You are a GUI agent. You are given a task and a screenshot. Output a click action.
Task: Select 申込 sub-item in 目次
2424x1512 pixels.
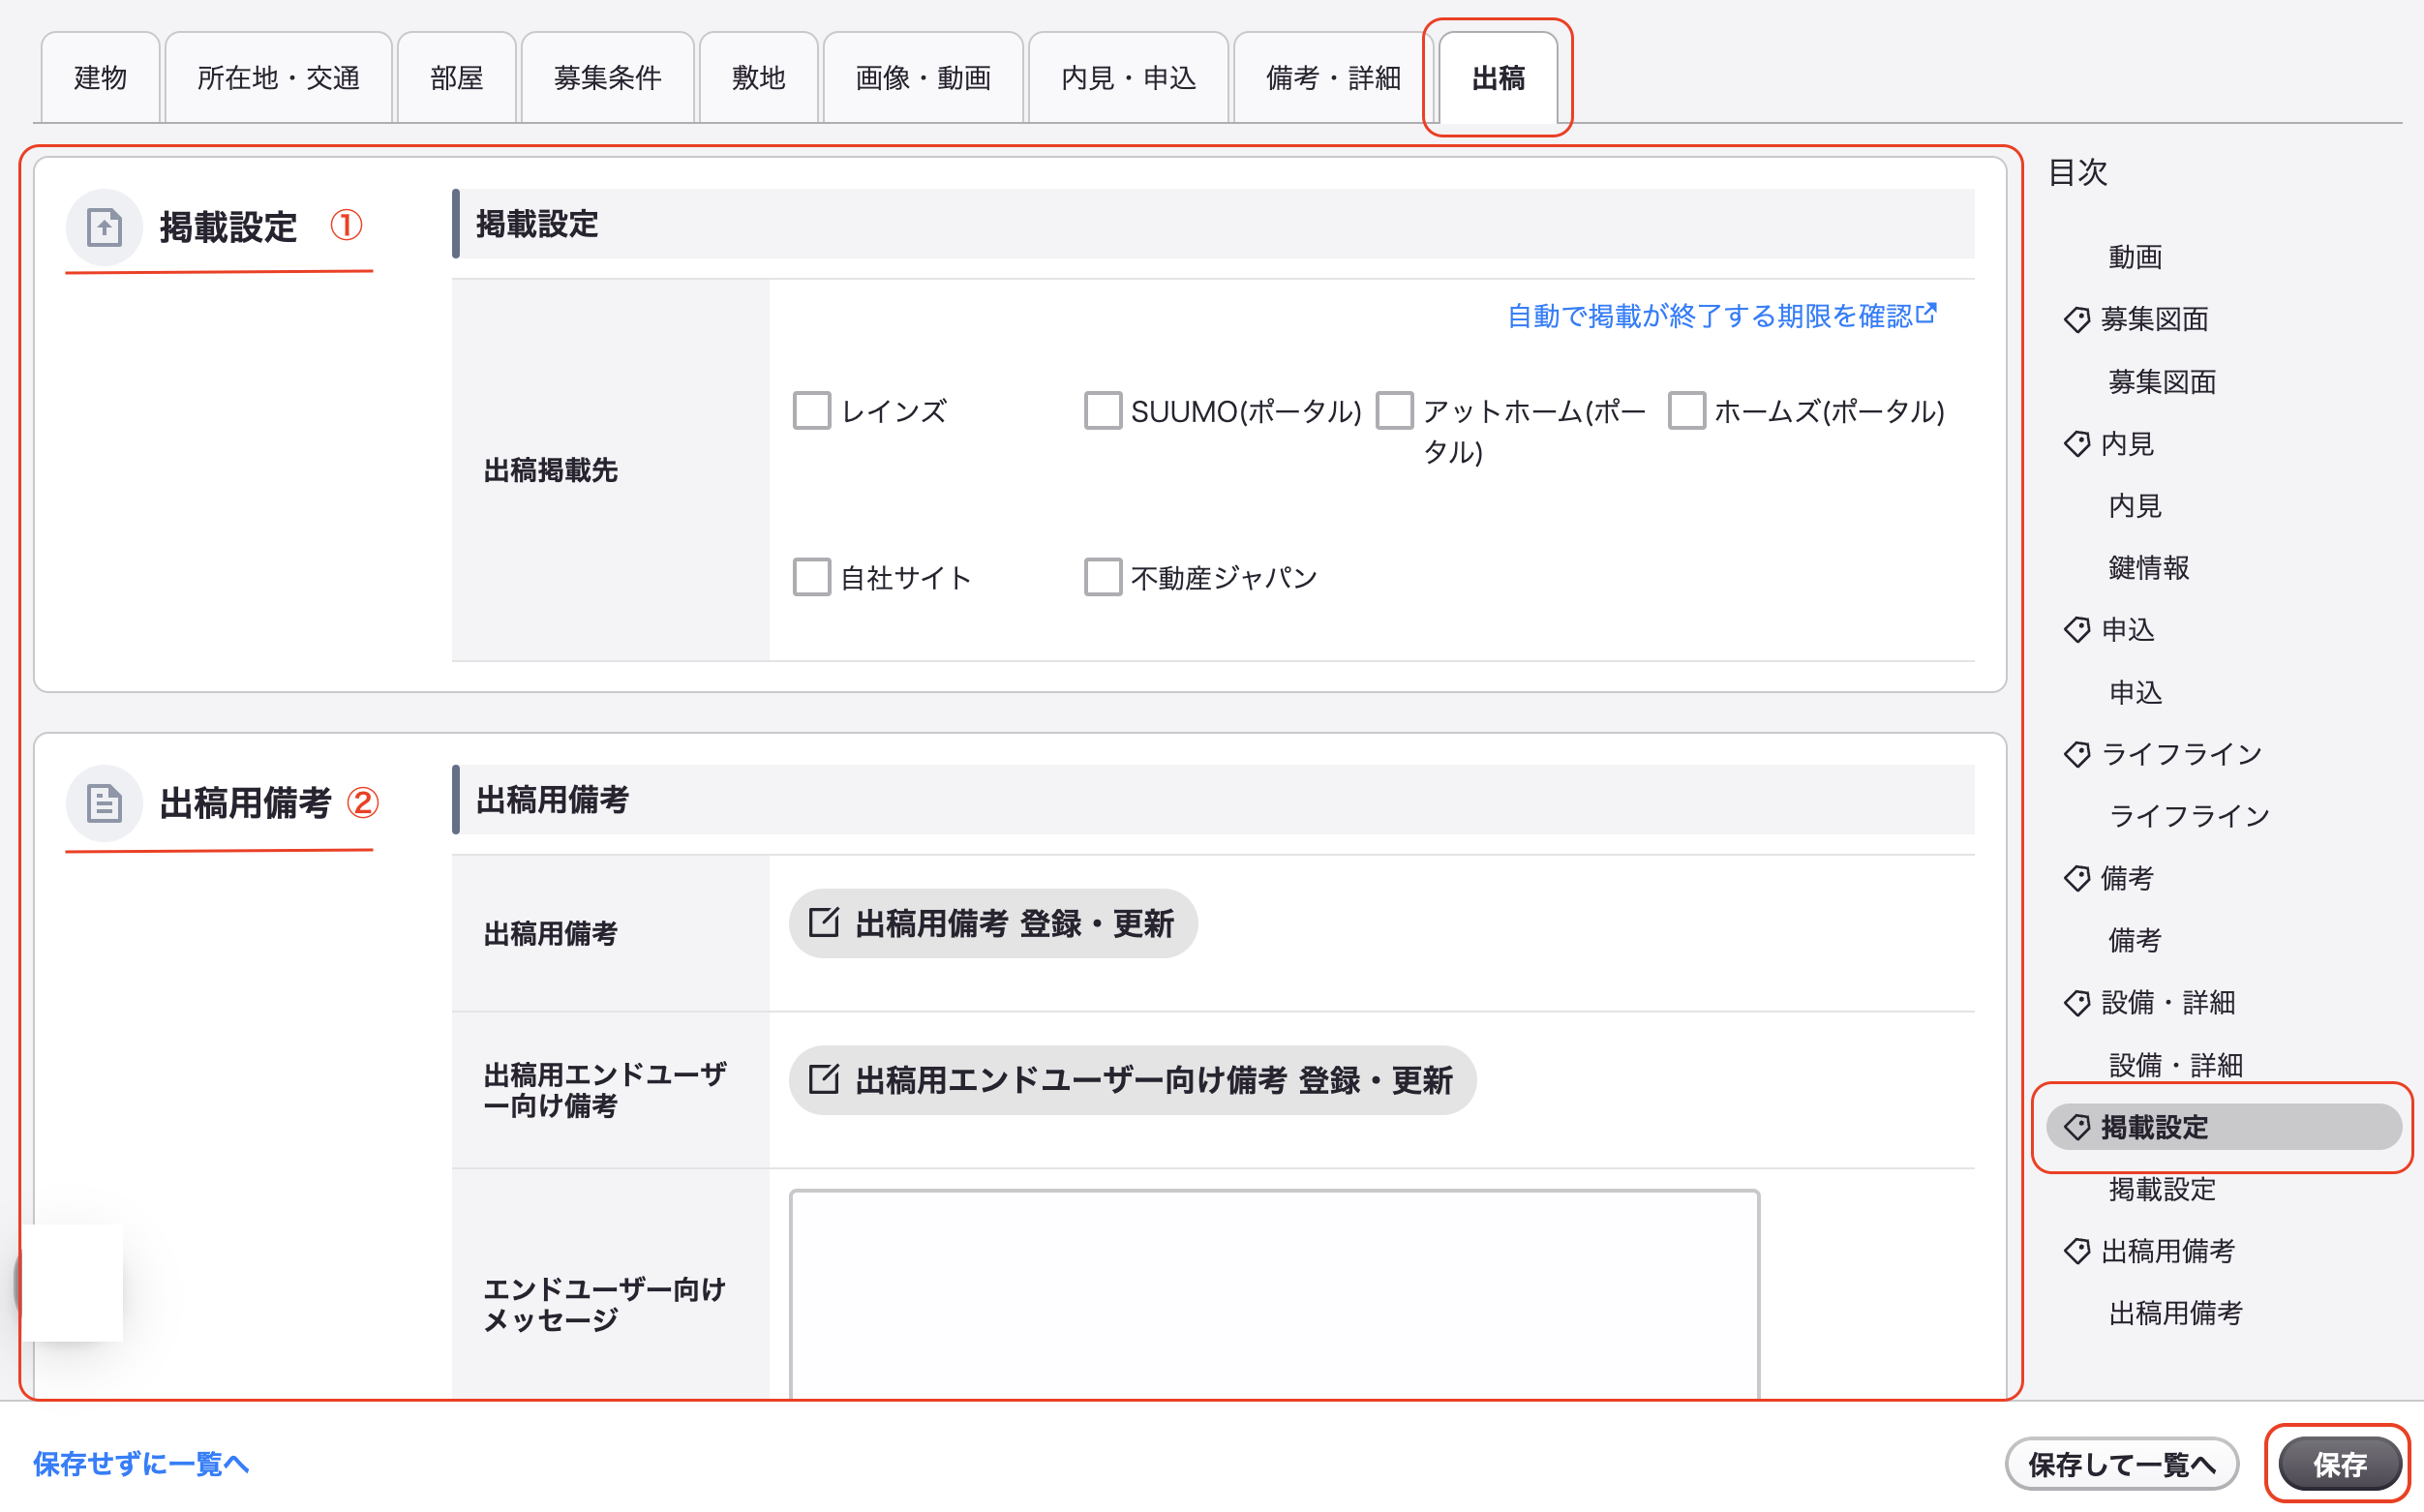click(2135, 692)
